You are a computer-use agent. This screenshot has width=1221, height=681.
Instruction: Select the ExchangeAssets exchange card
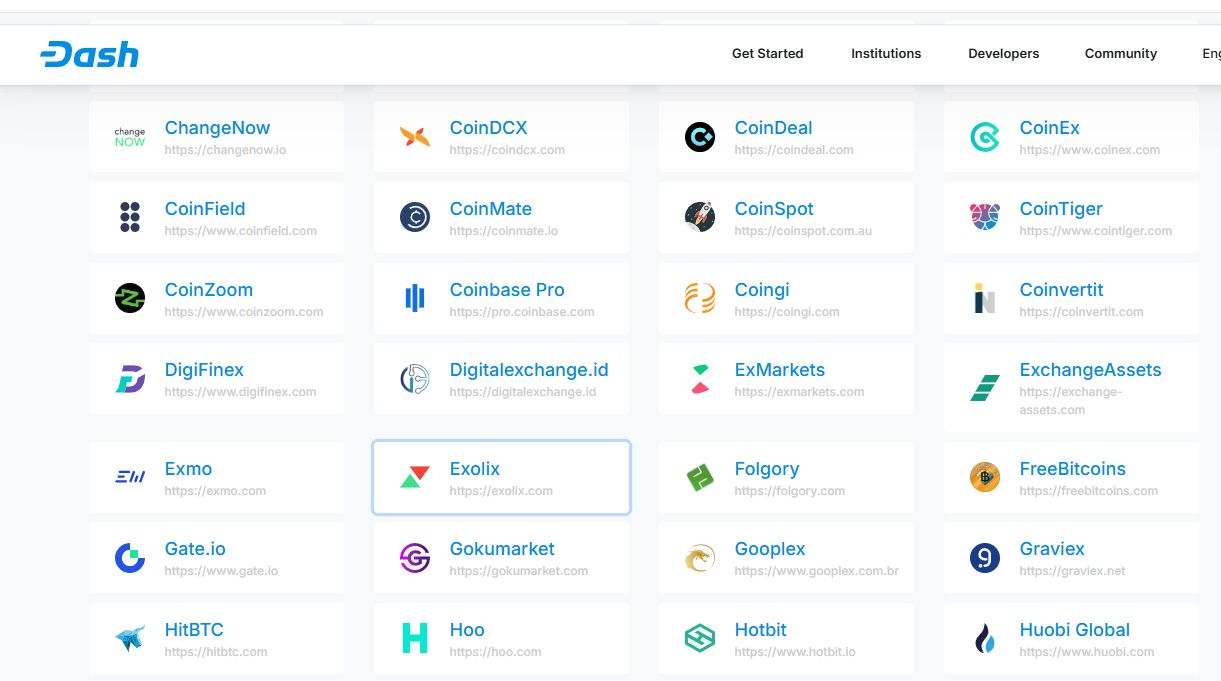pyautogui.click(x=1071, y=387)
